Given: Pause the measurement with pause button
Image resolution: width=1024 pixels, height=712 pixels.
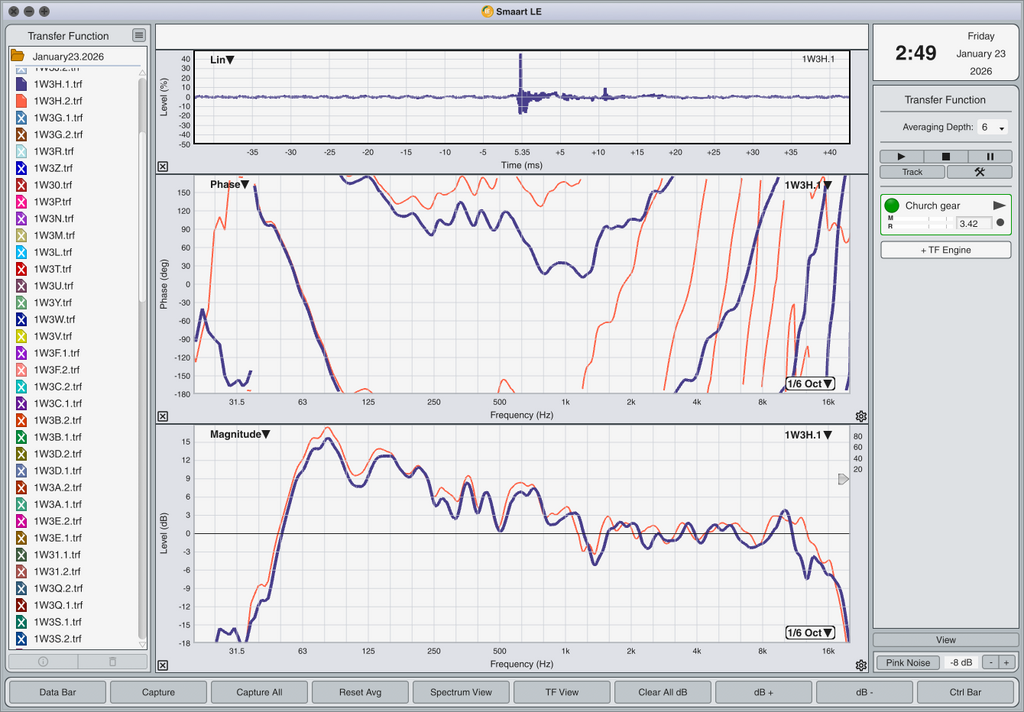Looking at the screenshot, I should [990, 157].
